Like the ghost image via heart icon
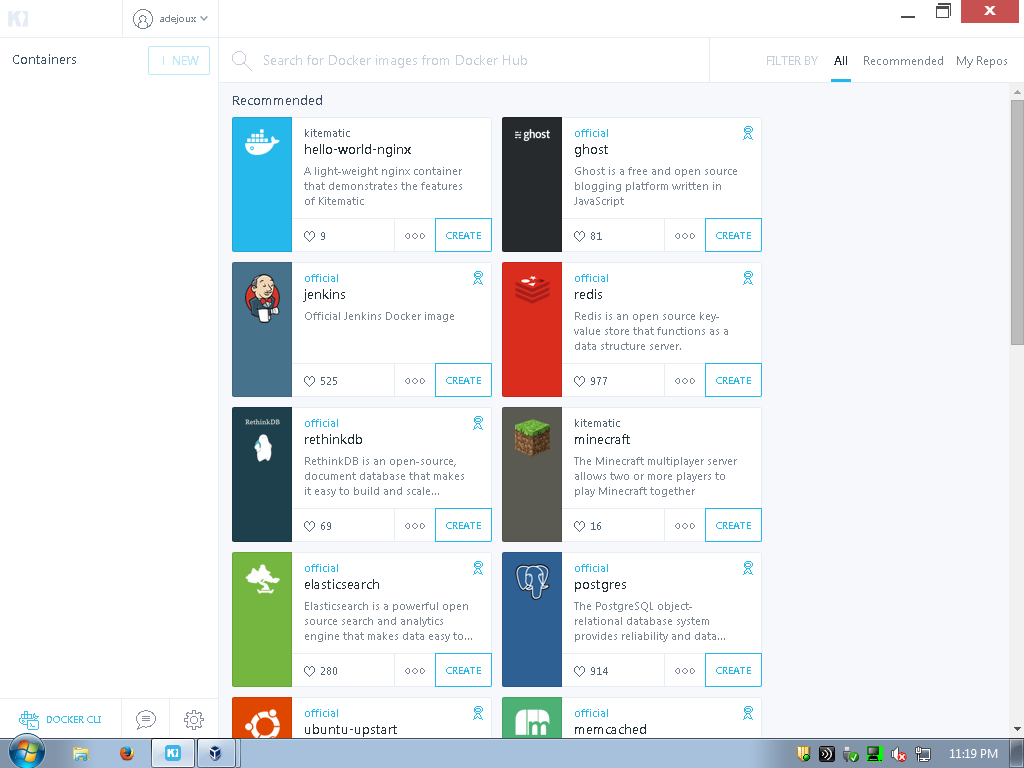The width and height of the screenshot is (1024, 768). pos(579,236)
